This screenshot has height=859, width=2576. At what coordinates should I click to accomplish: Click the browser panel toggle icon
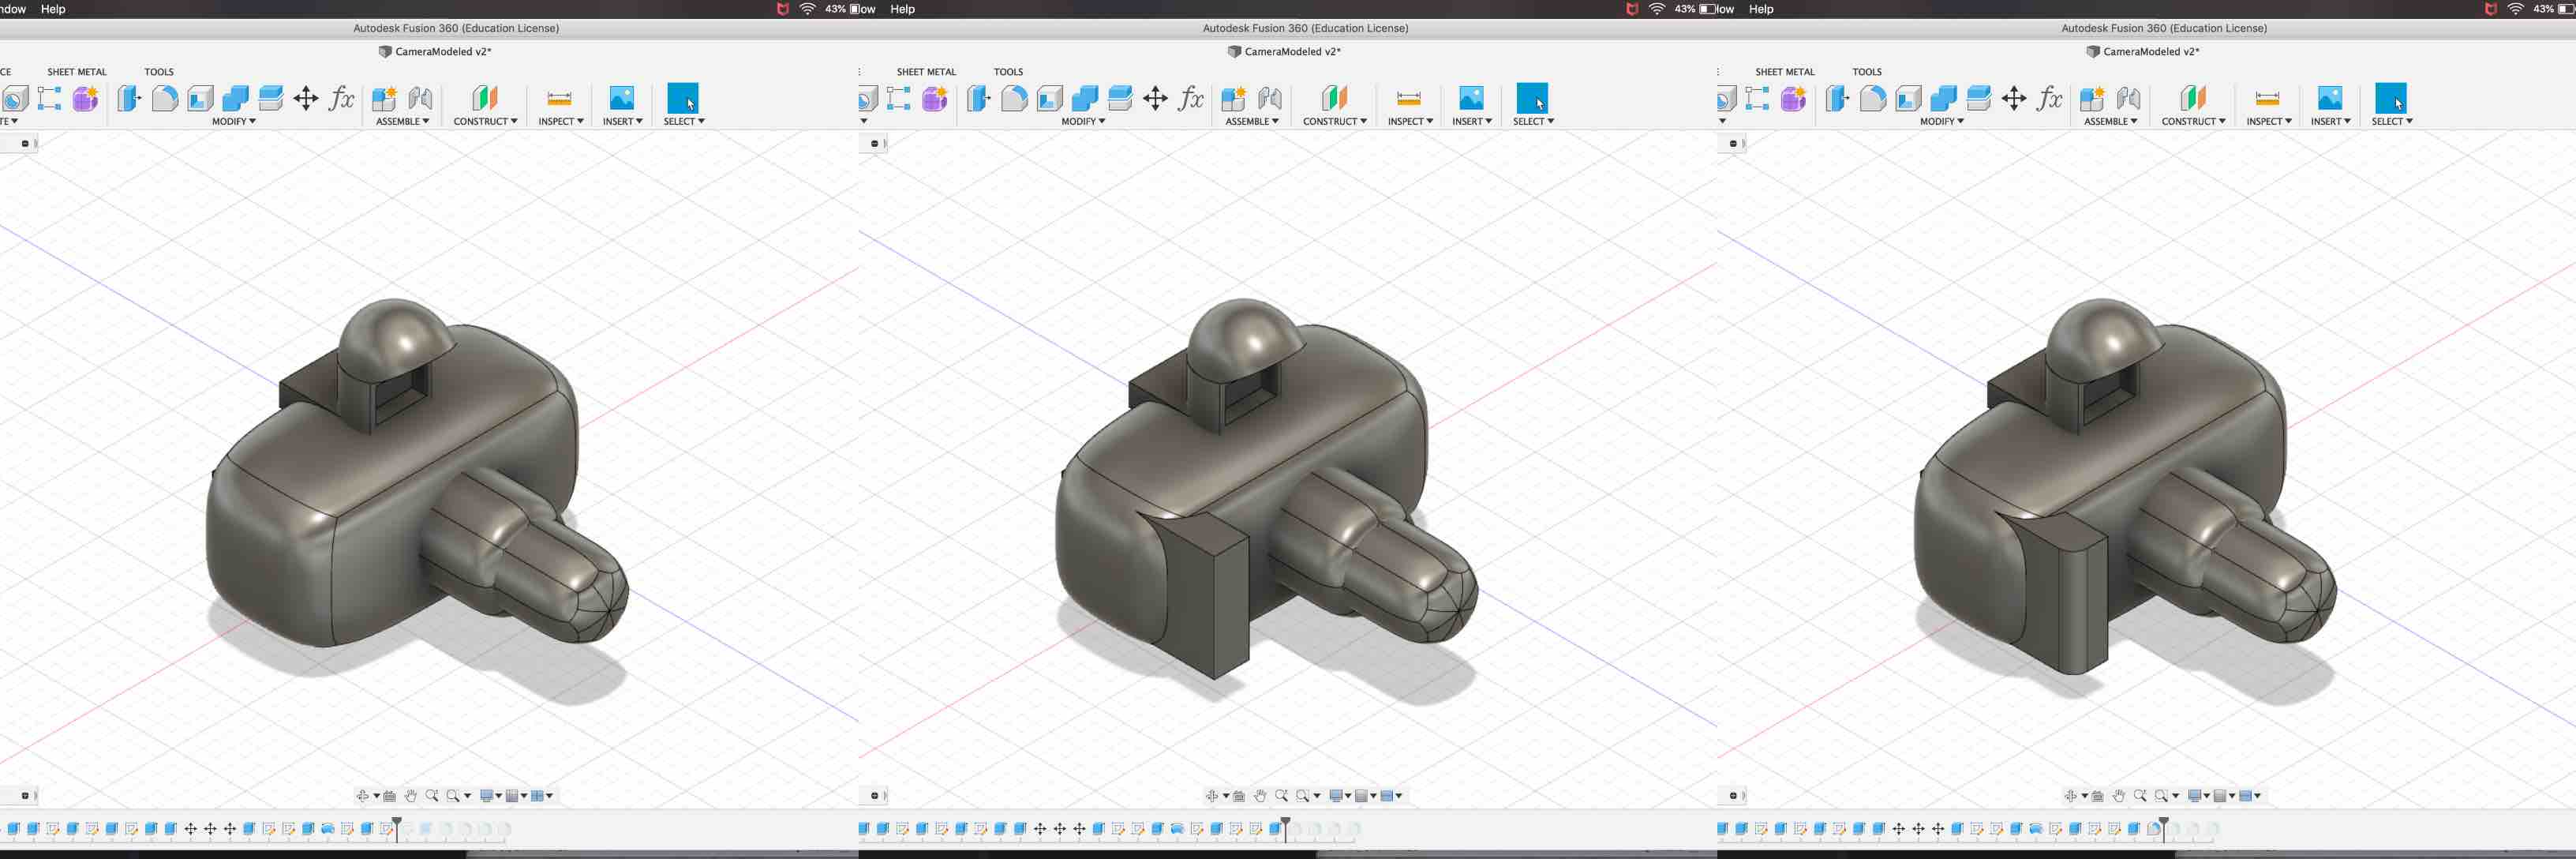[x=24, y=143]
